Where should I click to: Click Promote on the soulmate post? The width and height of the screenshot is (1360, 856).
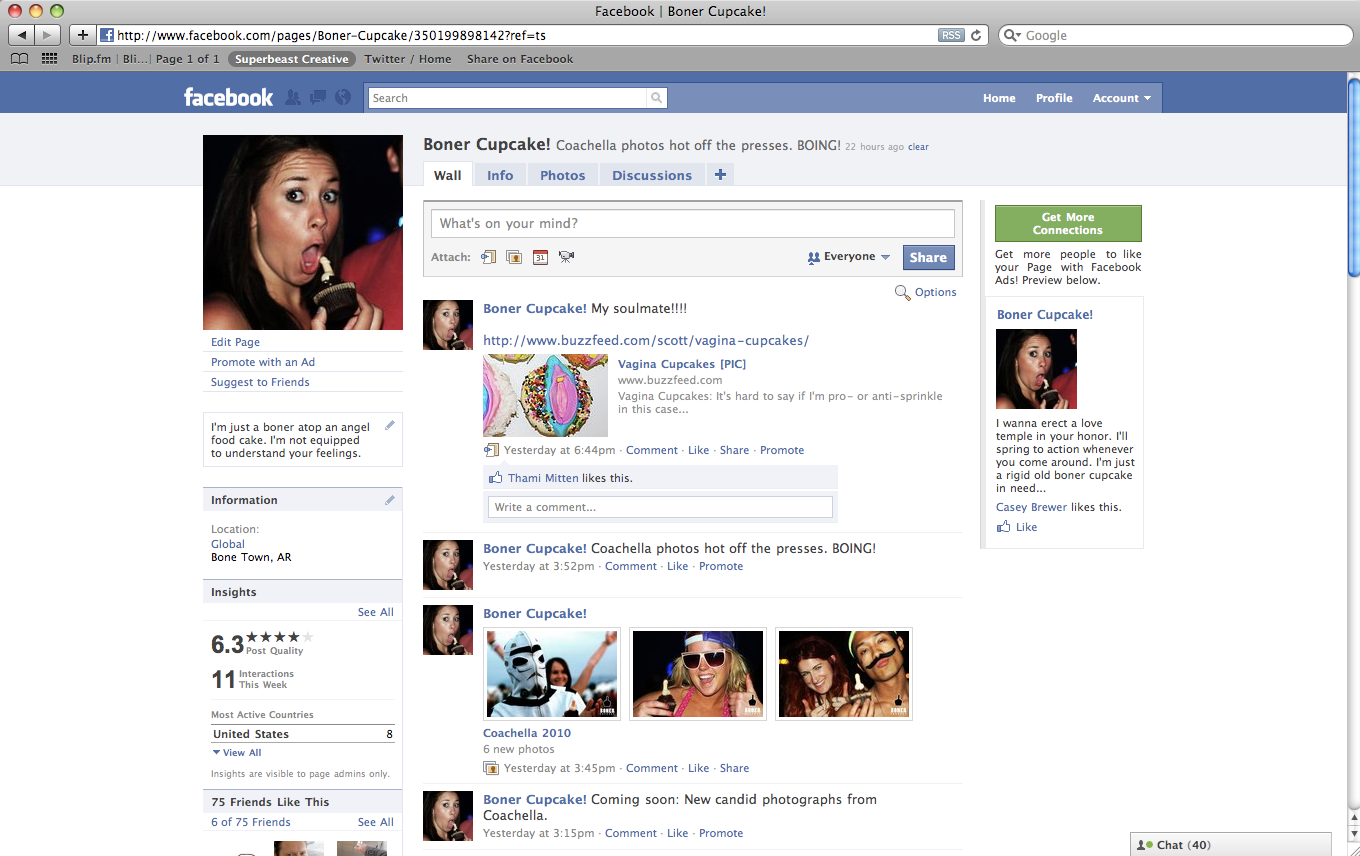point(782,450)
